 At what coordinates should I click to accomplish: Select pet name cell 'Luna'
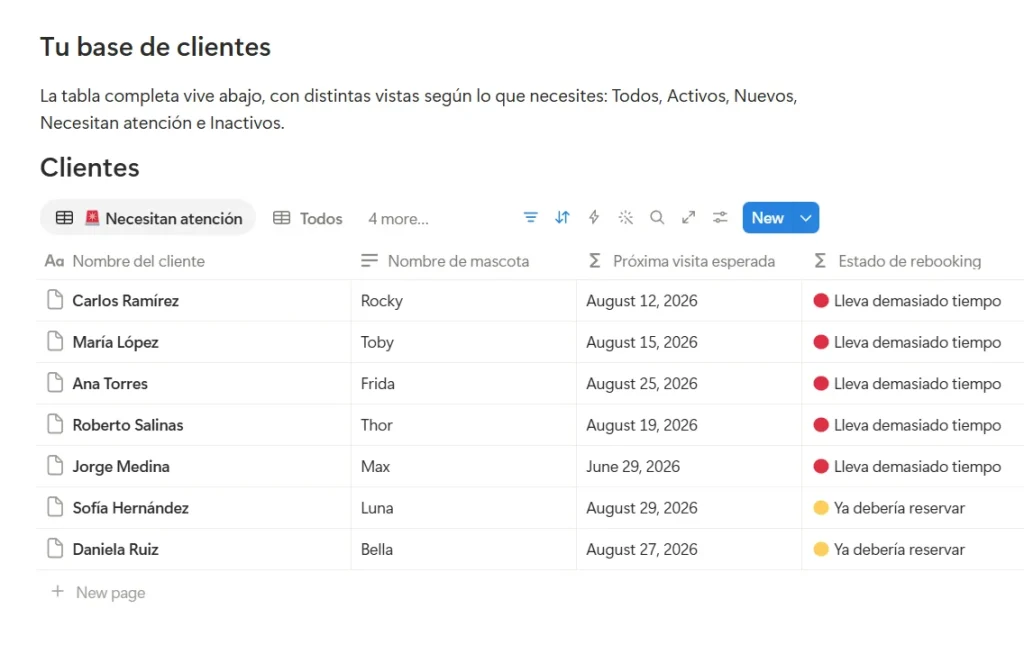(464, 508)
